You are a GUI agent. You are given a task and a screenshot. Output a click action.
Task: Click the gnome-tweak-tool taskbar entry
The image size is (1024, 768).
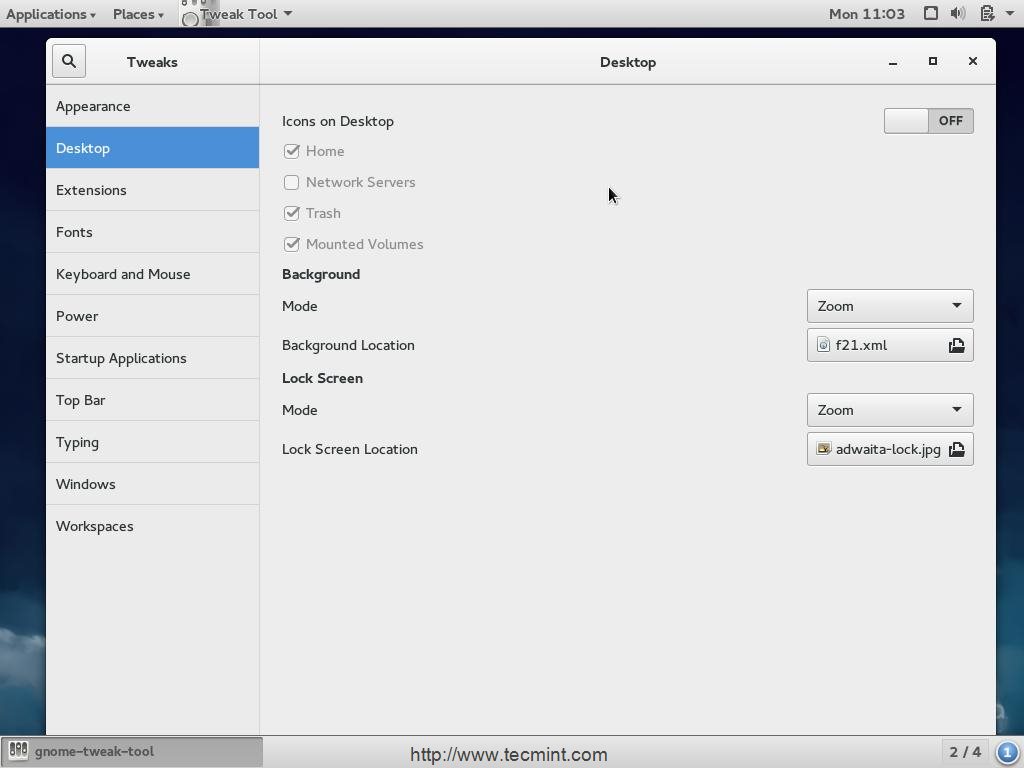point(132,752)
